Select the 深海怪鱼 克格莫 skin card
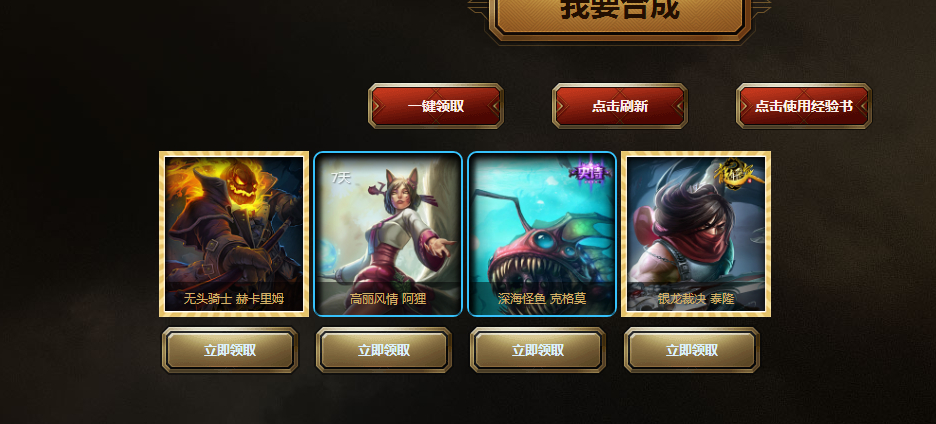 (x=542, y=233)
